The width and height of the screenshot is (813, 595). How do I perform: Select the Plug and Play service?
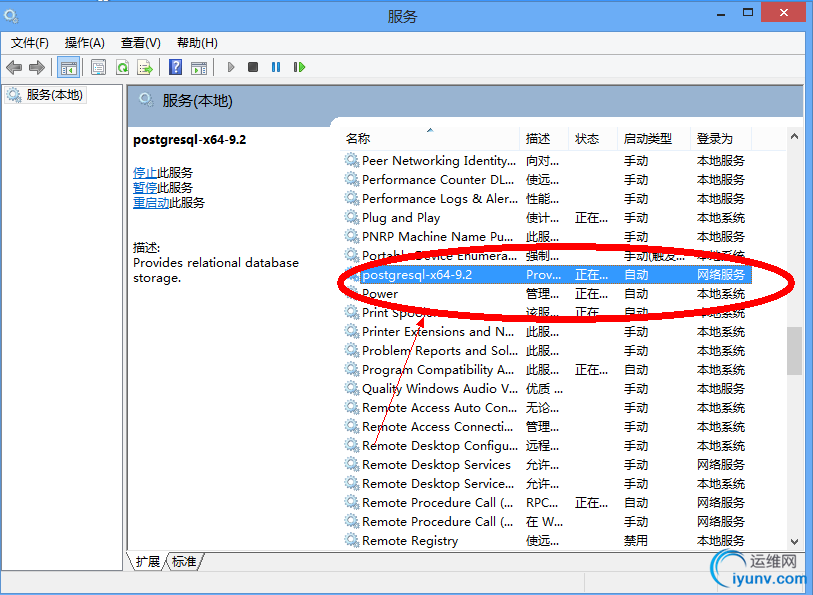click(547, 218)
